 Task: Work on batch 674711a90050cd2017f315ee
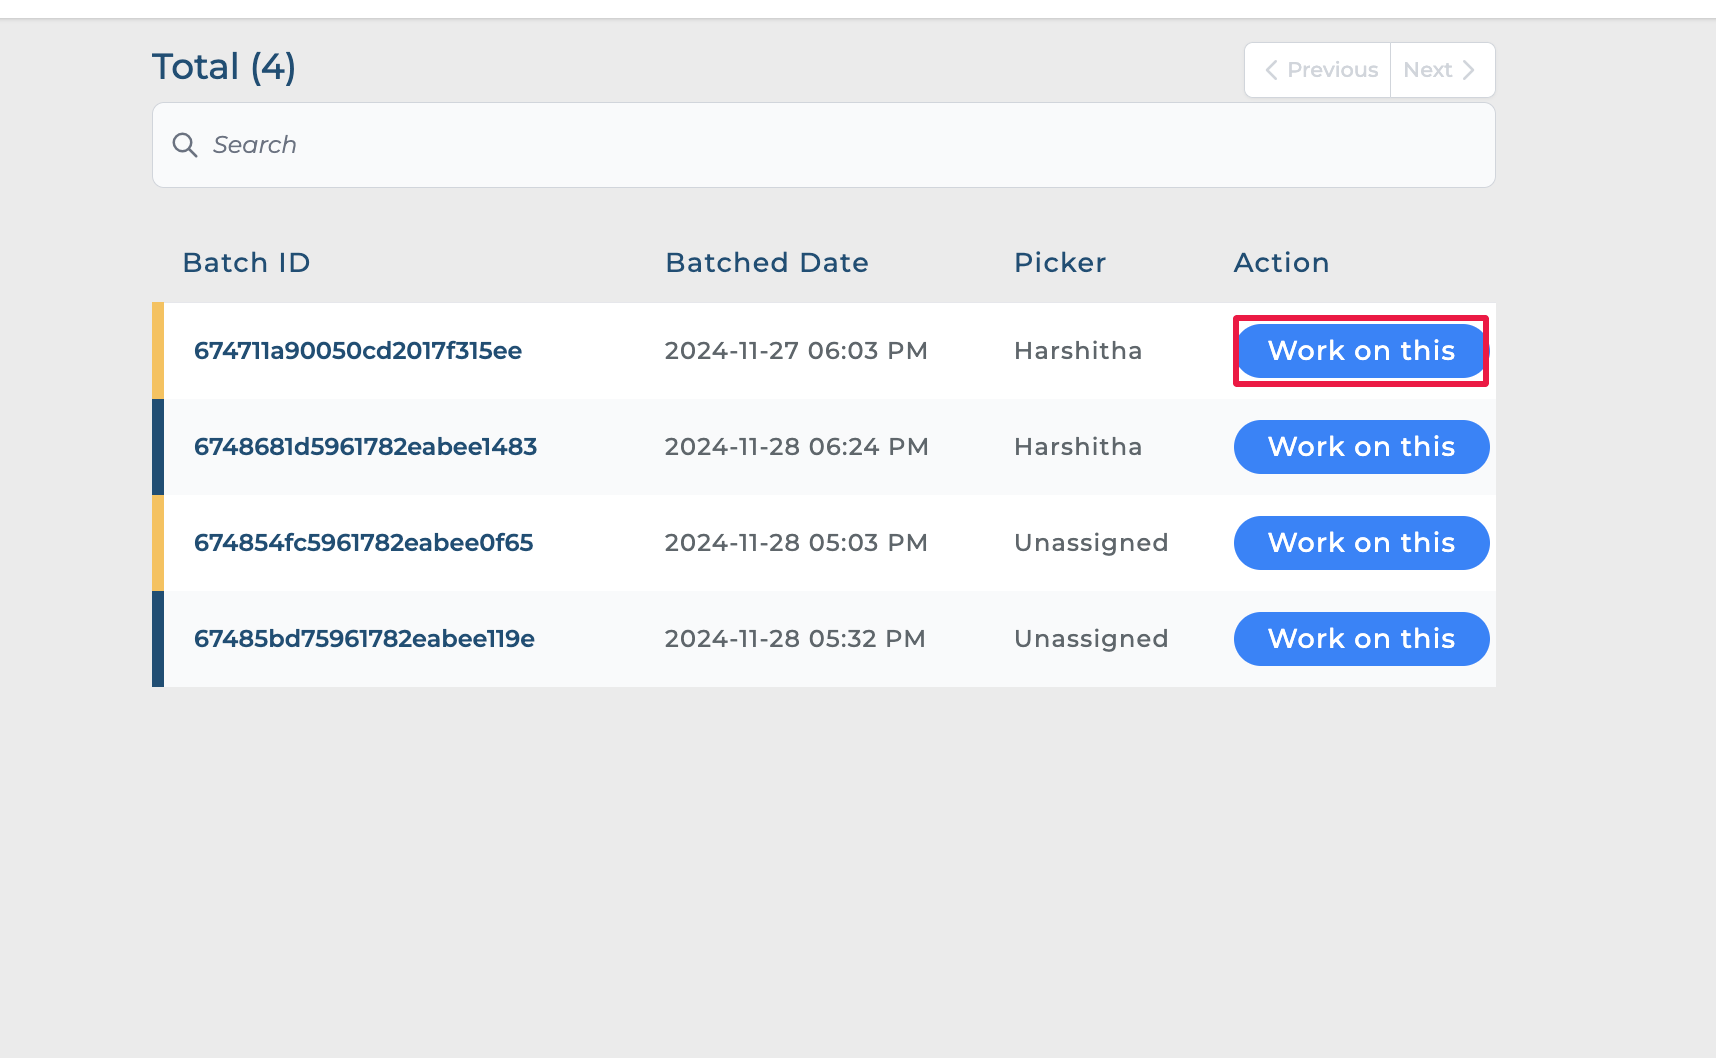coord(1361,351)
